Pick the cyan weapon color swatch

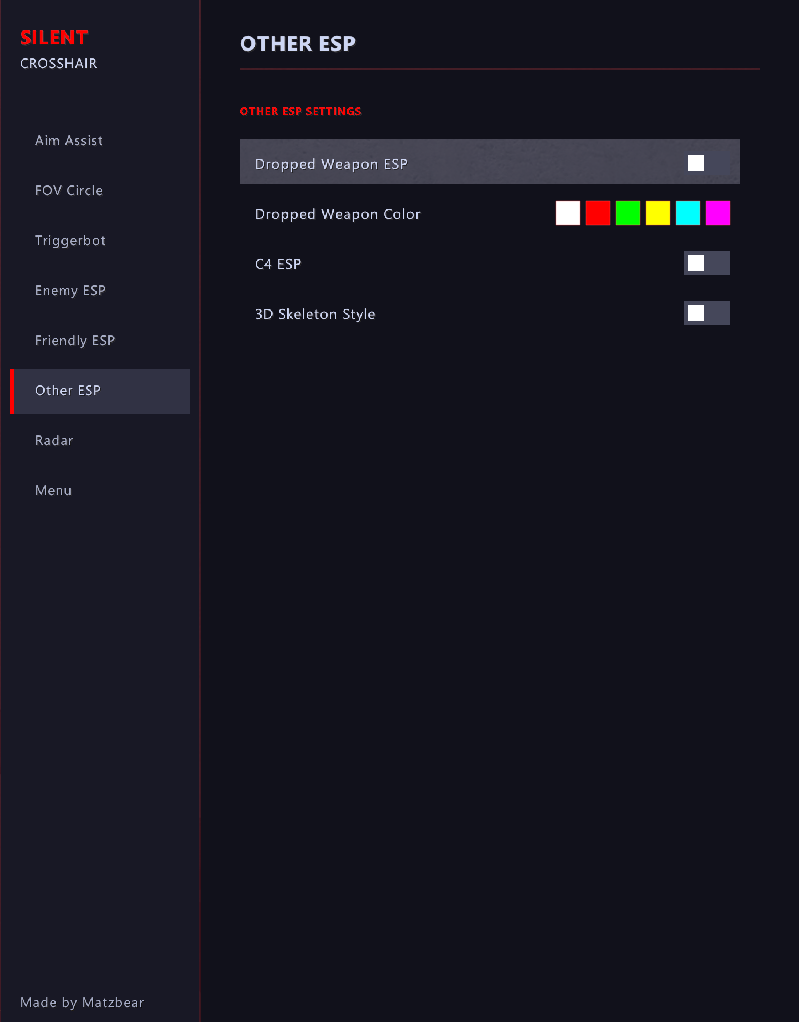688,213
